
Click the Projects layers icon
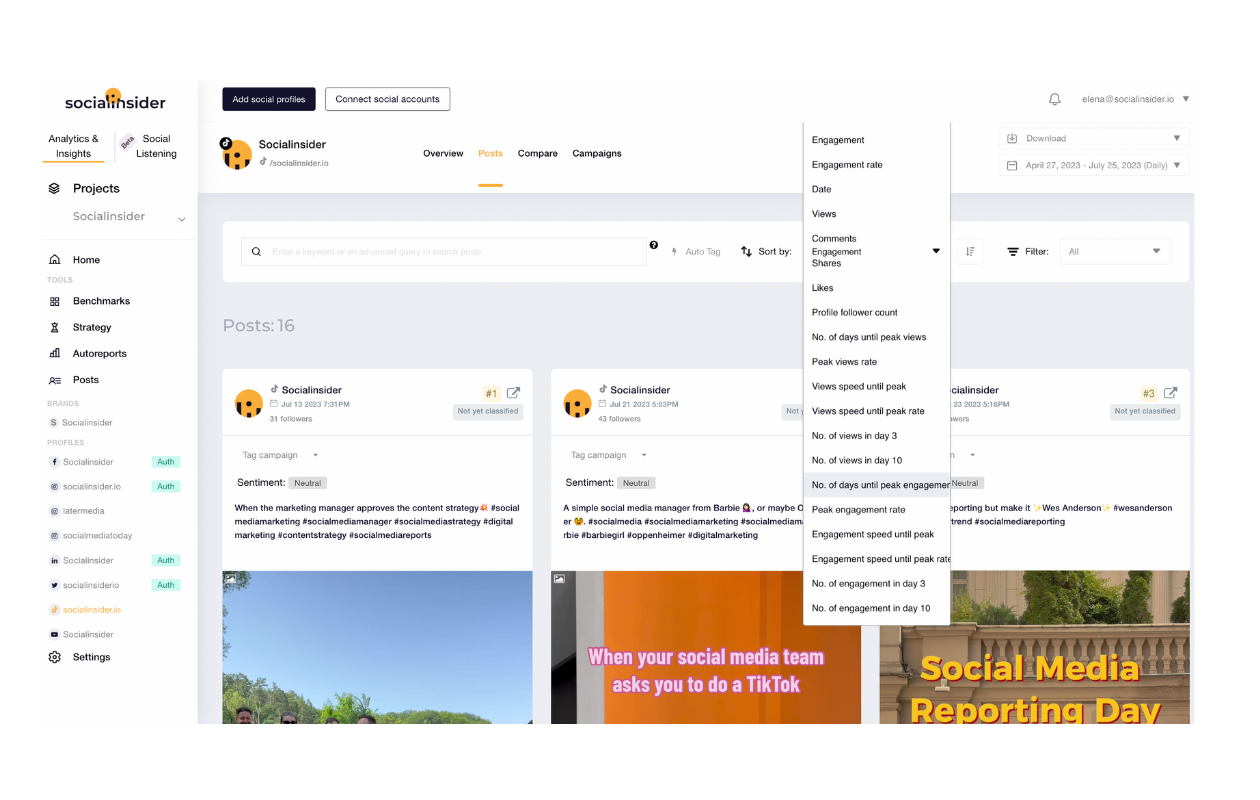pyautogui.click(x=55, y=188)
